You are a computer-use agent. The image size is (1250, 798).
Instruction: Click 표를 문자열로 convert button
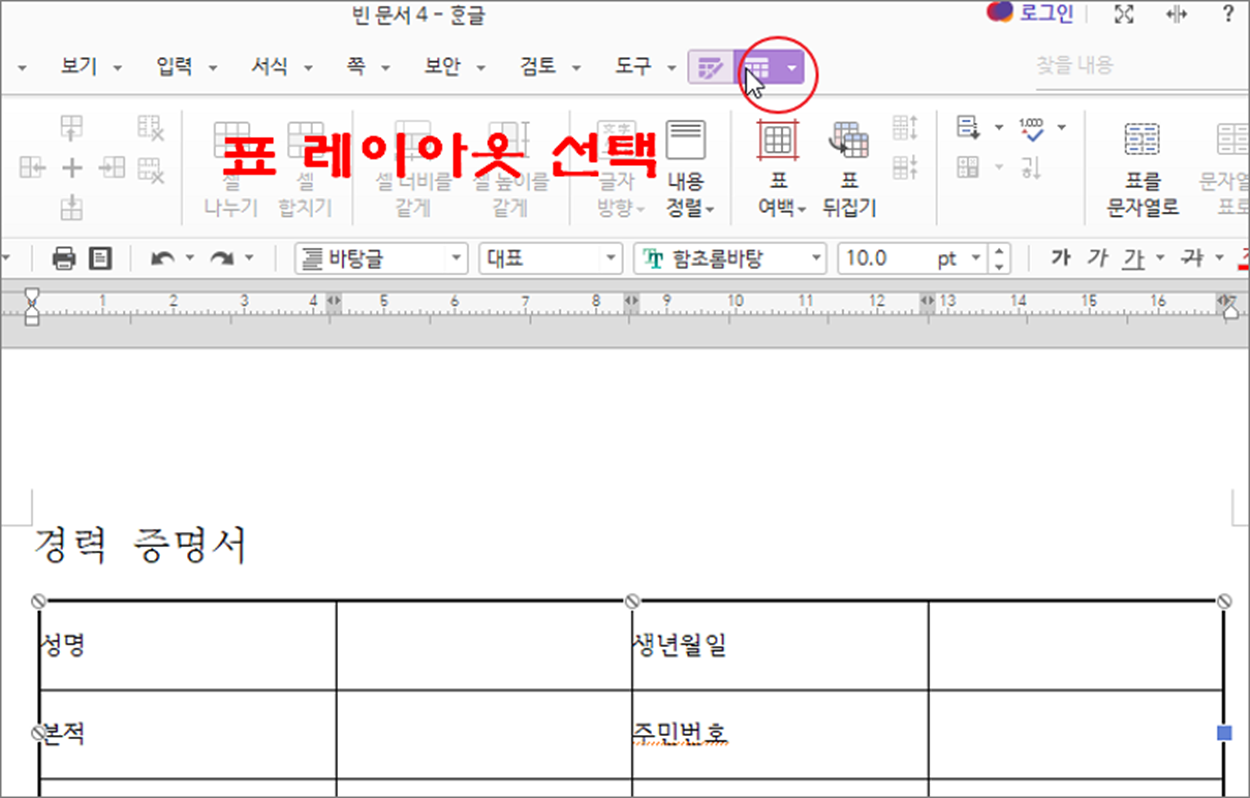1142,168
